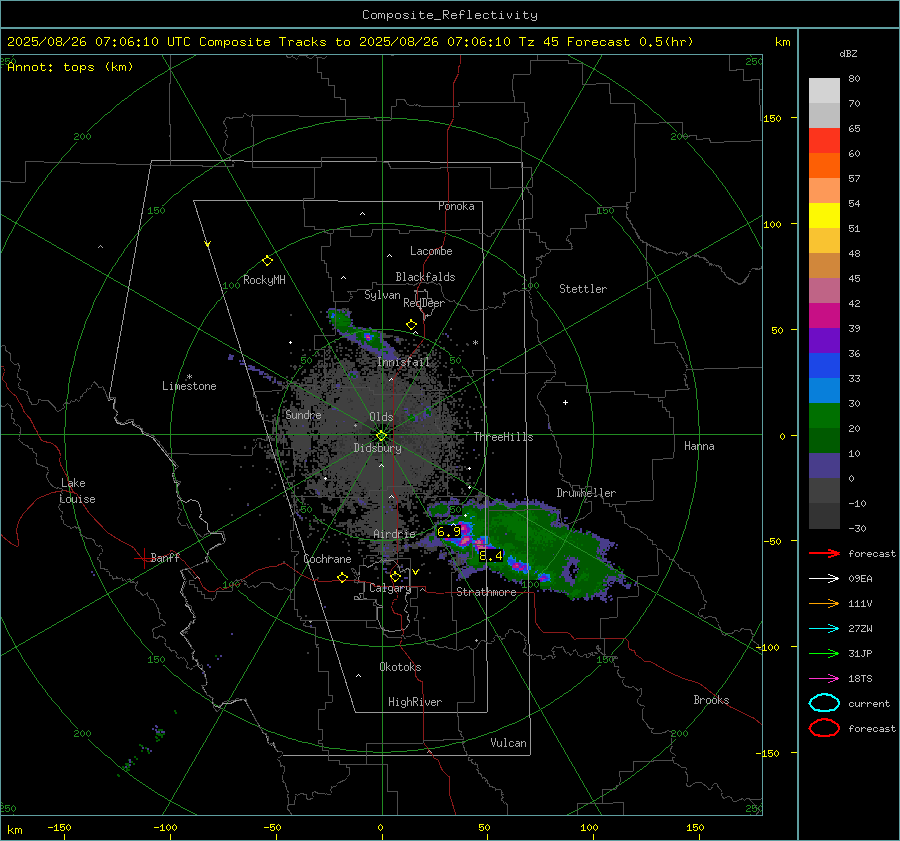Click the Airdrie city label
The image size is (900, 841).
pos(394,534)
